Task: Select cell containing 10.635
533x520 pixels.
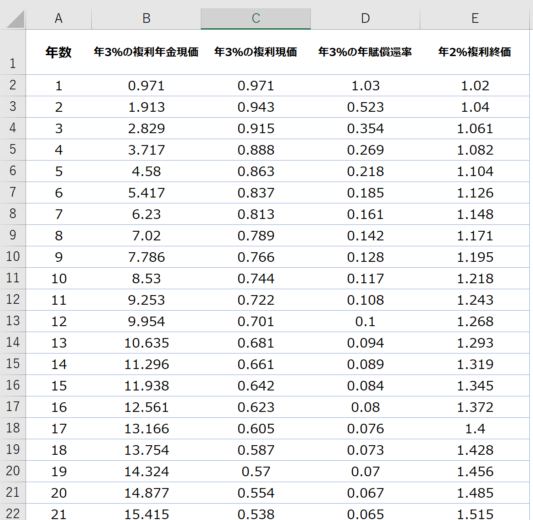Action: pyautogui.click(x=146, y=343)
